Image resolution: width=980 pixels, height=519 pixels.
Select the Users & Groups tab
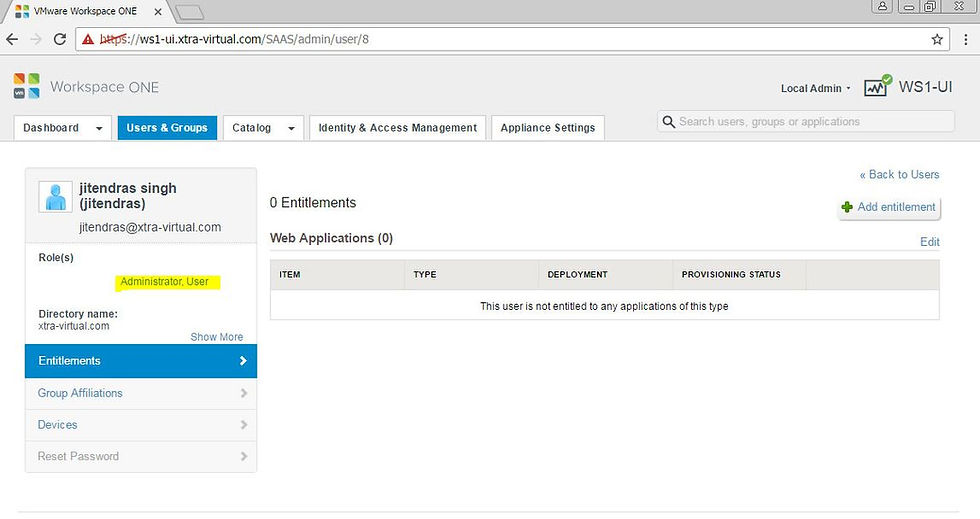pyautogui.click(x=168, y=128)
